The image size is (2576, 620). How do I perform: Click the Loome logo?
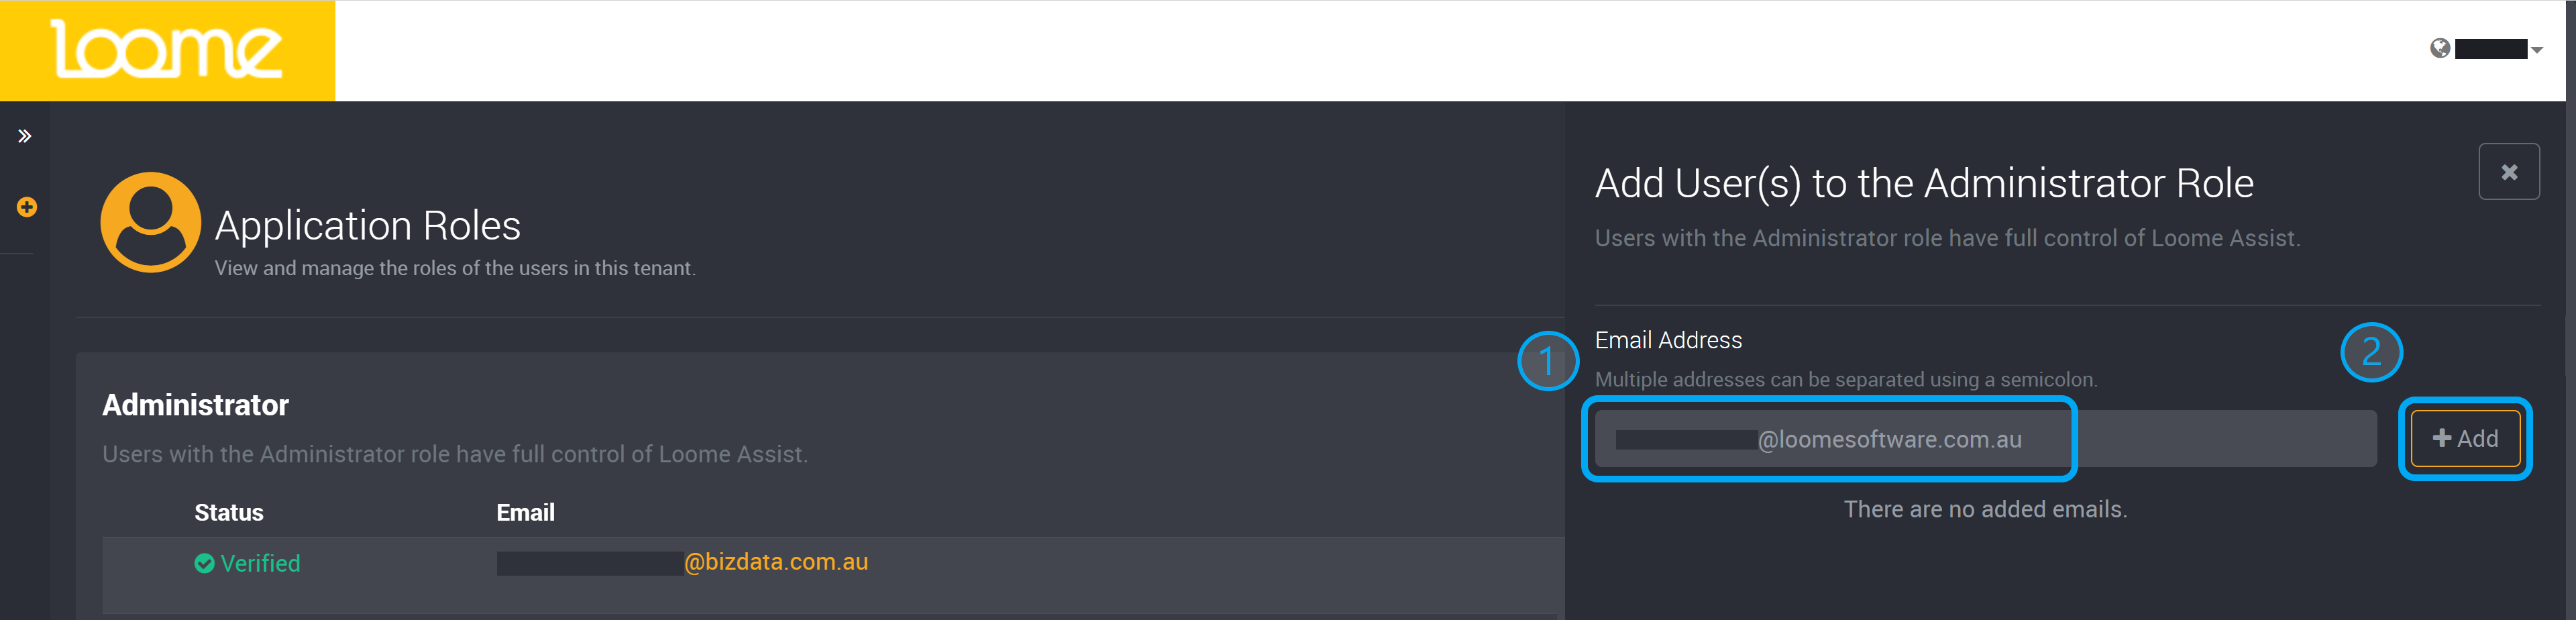(166, 49)
